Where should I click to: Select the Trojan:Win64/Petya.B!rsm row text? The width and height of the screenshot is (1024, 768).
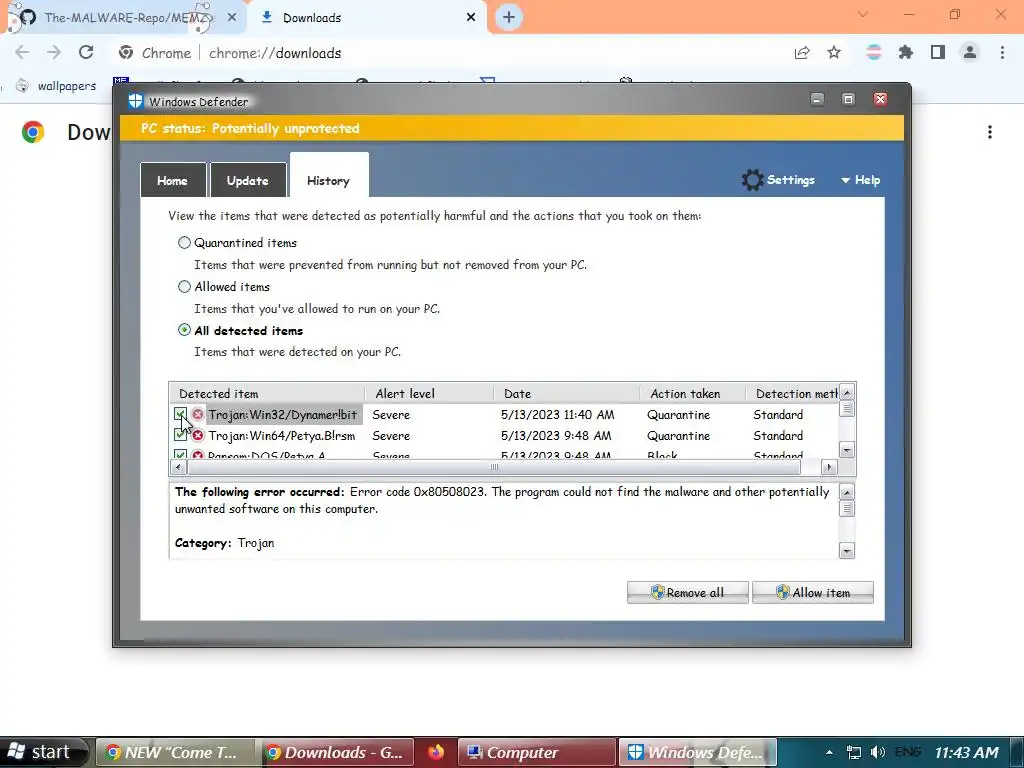(281, 436)
